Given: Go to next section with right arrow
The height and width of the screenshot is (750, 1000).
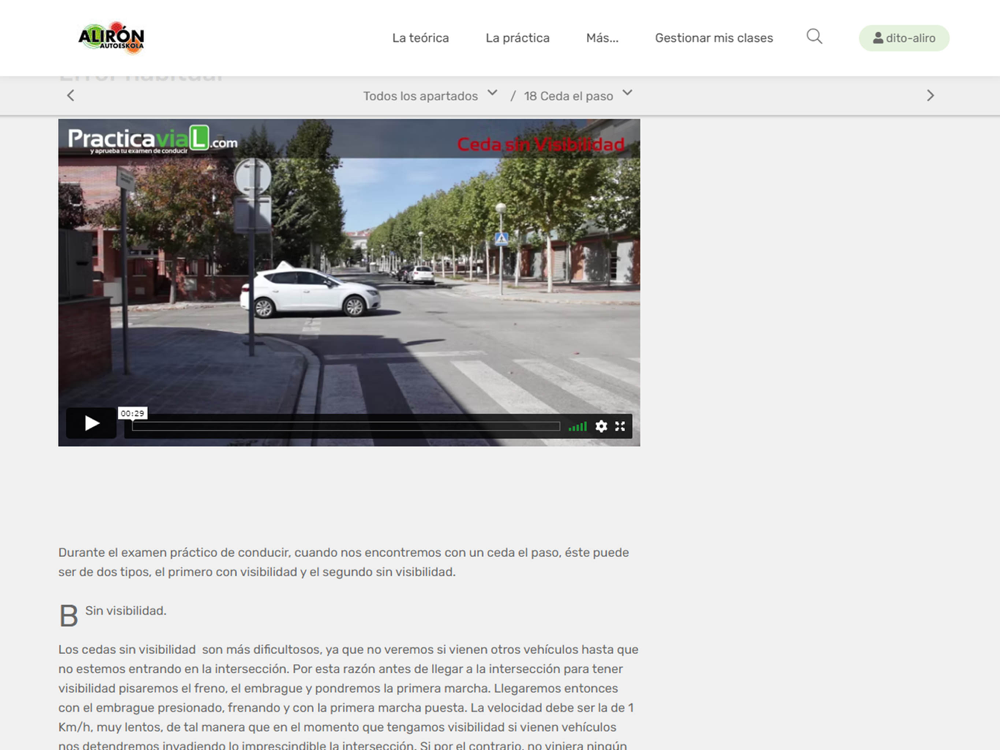Looking at the screenshot, I should pyautogui.click(x=930, y=96).
